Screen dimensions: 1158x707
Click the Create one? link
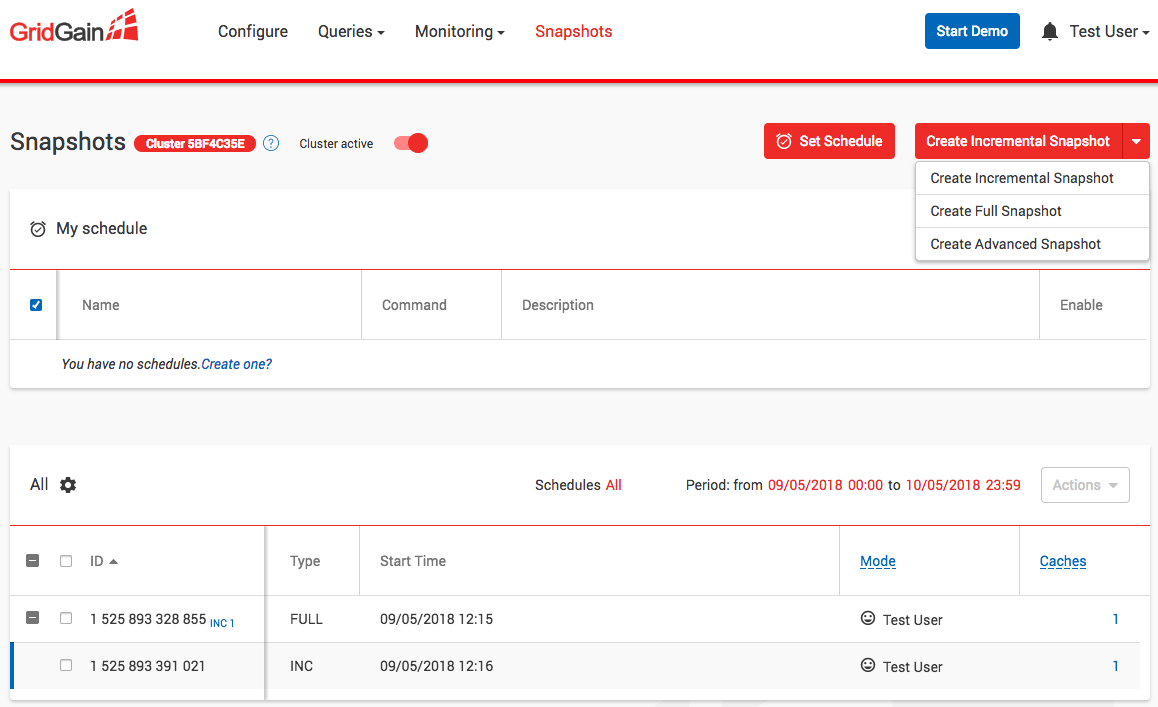(x=236, y=364)
